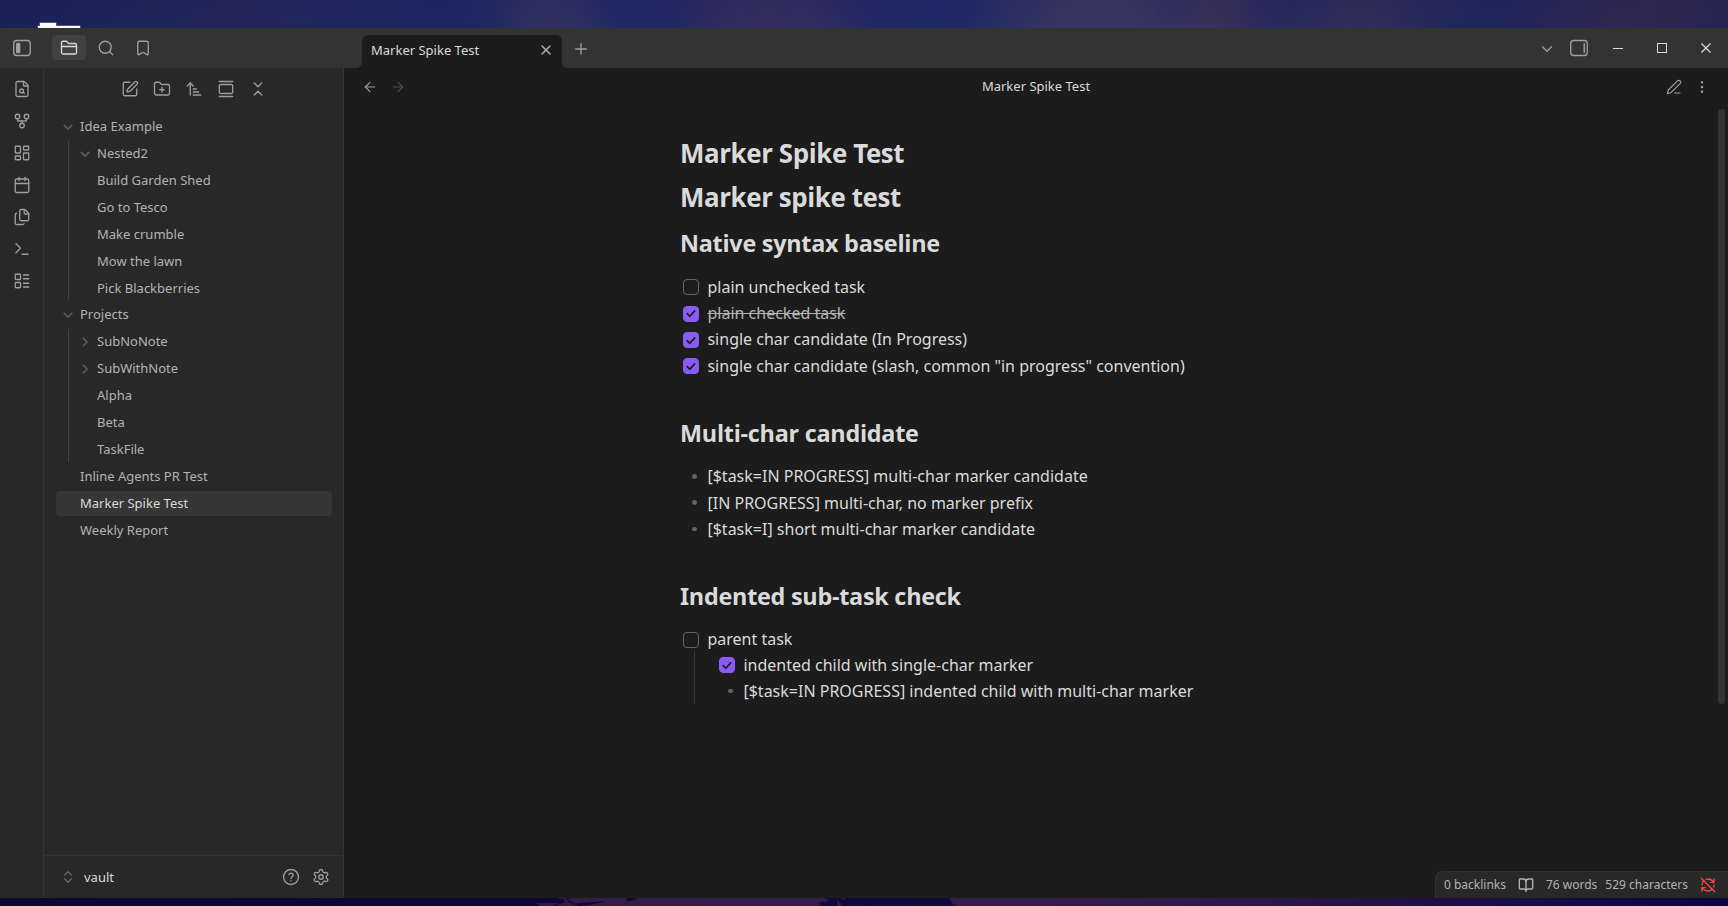Toggle the In Progress single char checkbox

pos(691,340)
